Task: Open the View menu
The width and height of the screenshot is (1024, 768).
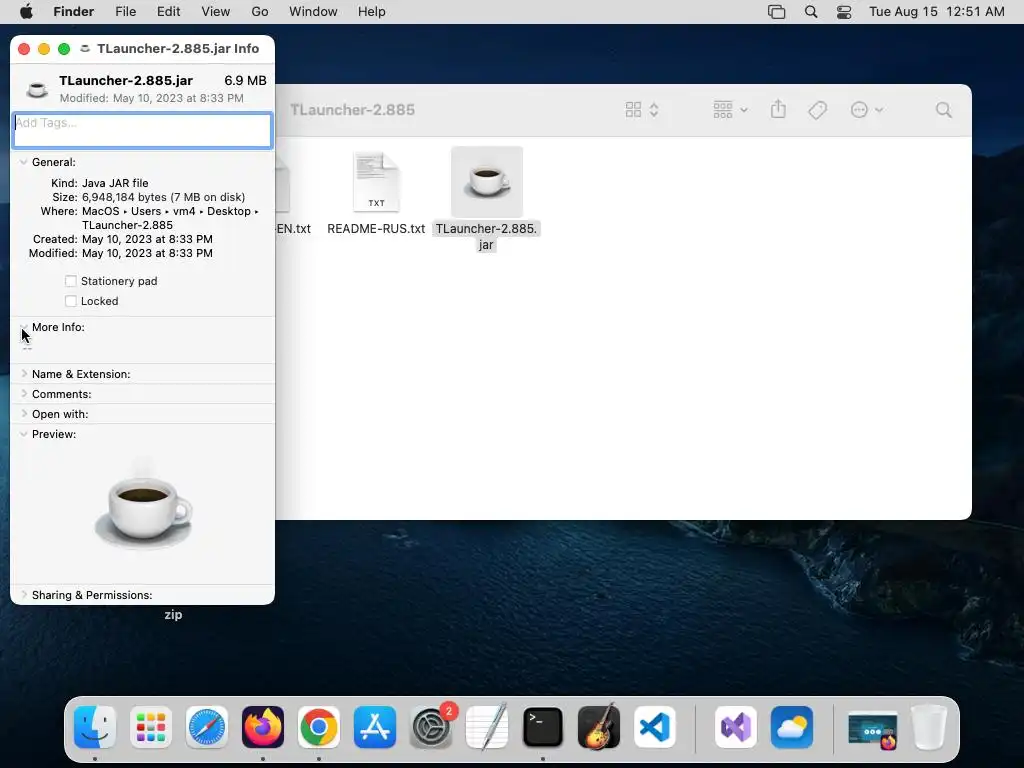Action: point(216,12)
